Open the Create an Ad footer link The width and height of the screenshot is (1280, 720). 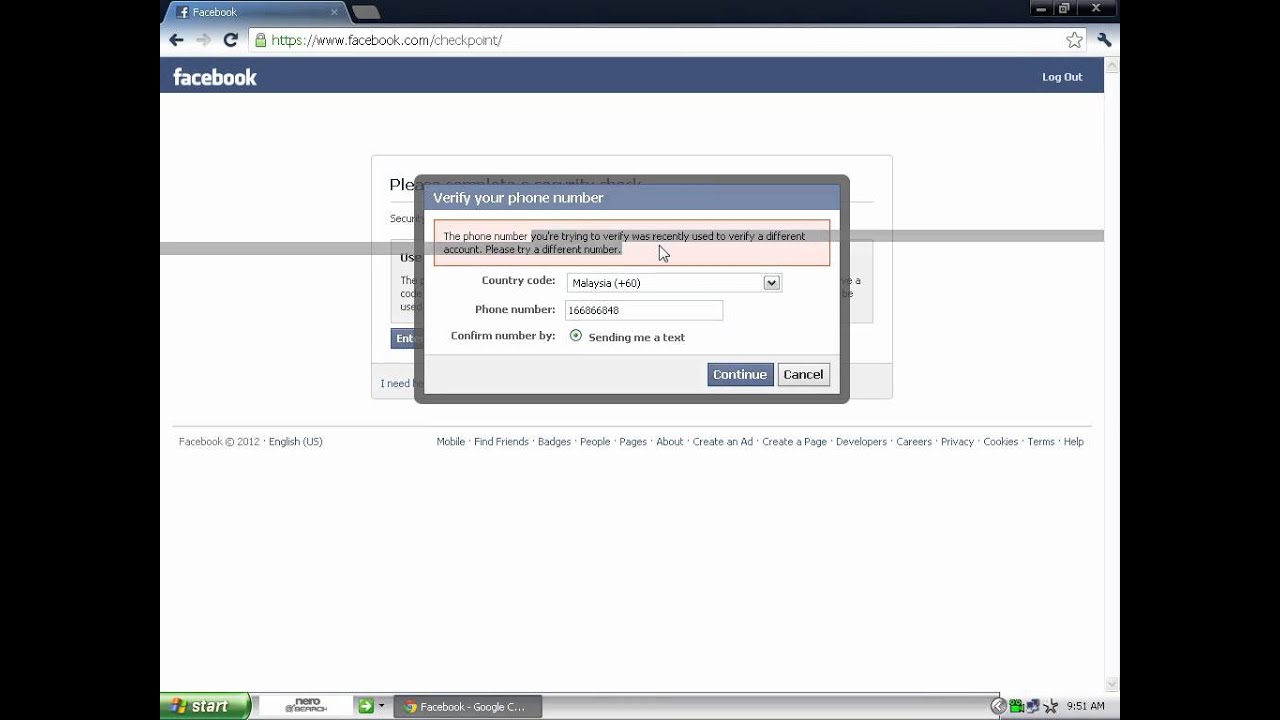coord(723,441)
